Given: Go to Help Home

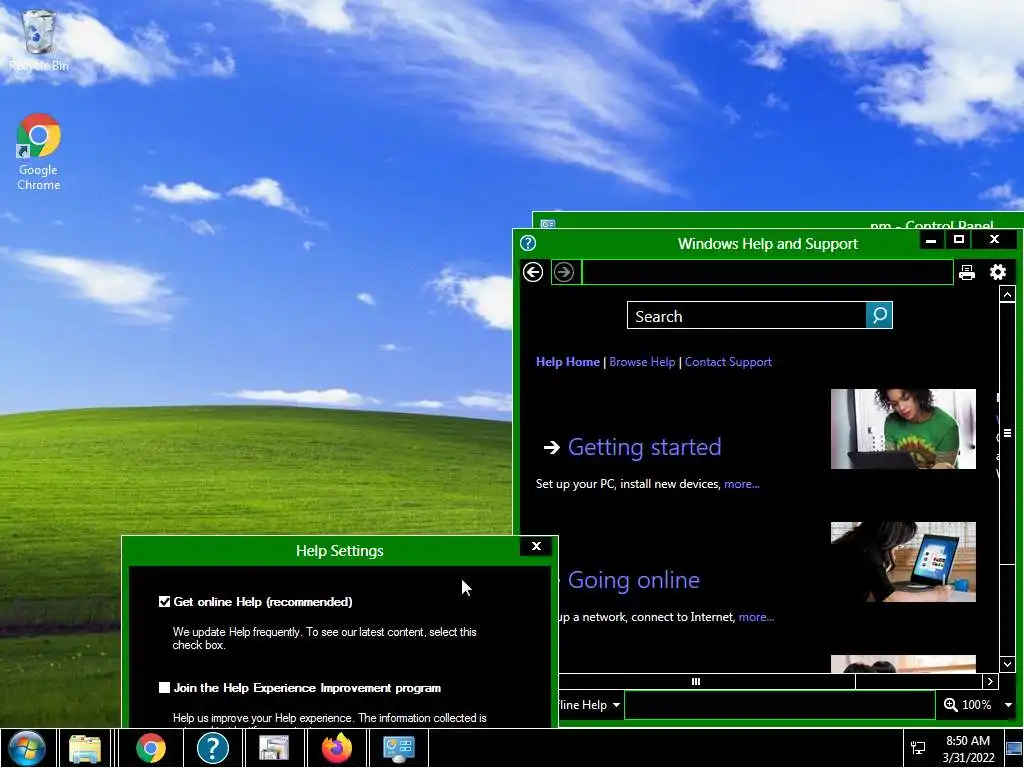Looking at the screenshot, I should (568, 362).
